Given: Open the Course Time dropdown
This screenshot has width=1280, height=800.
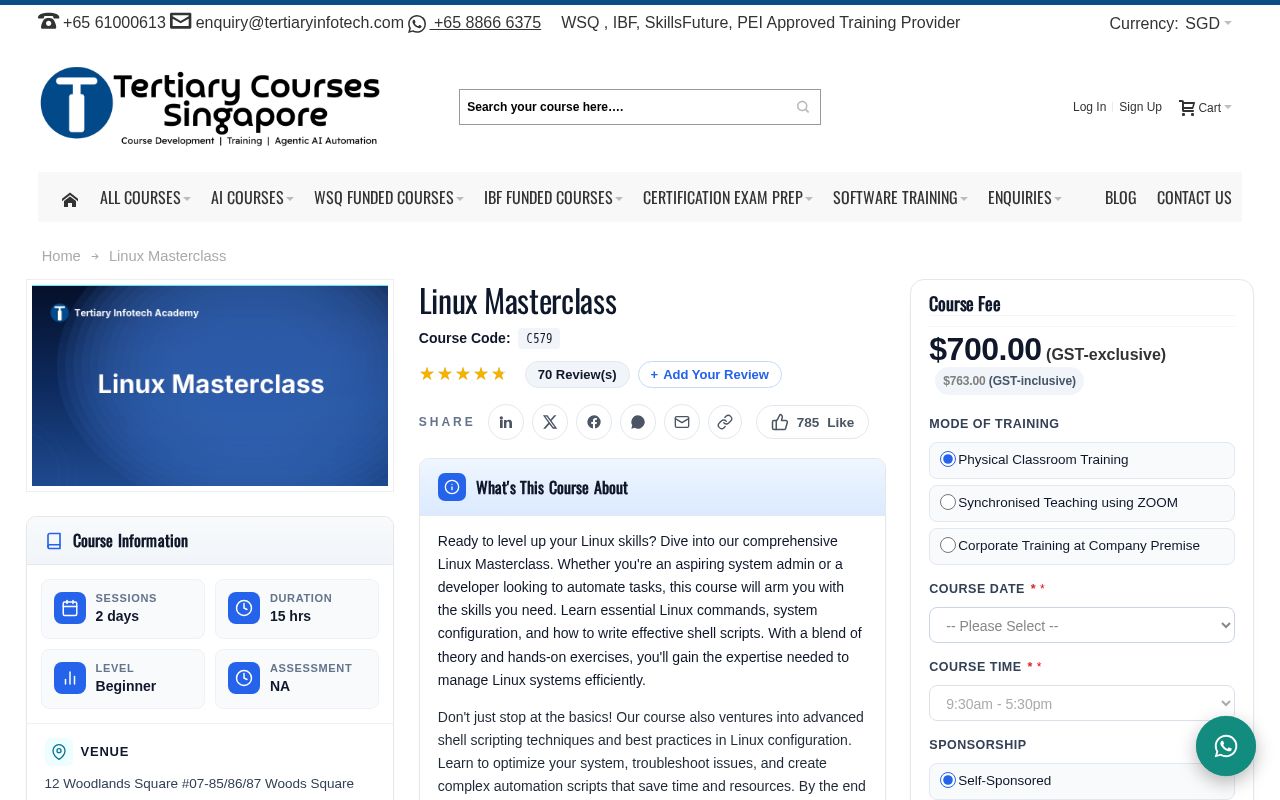Looking at the screenshot, I should coord(1082,703).
